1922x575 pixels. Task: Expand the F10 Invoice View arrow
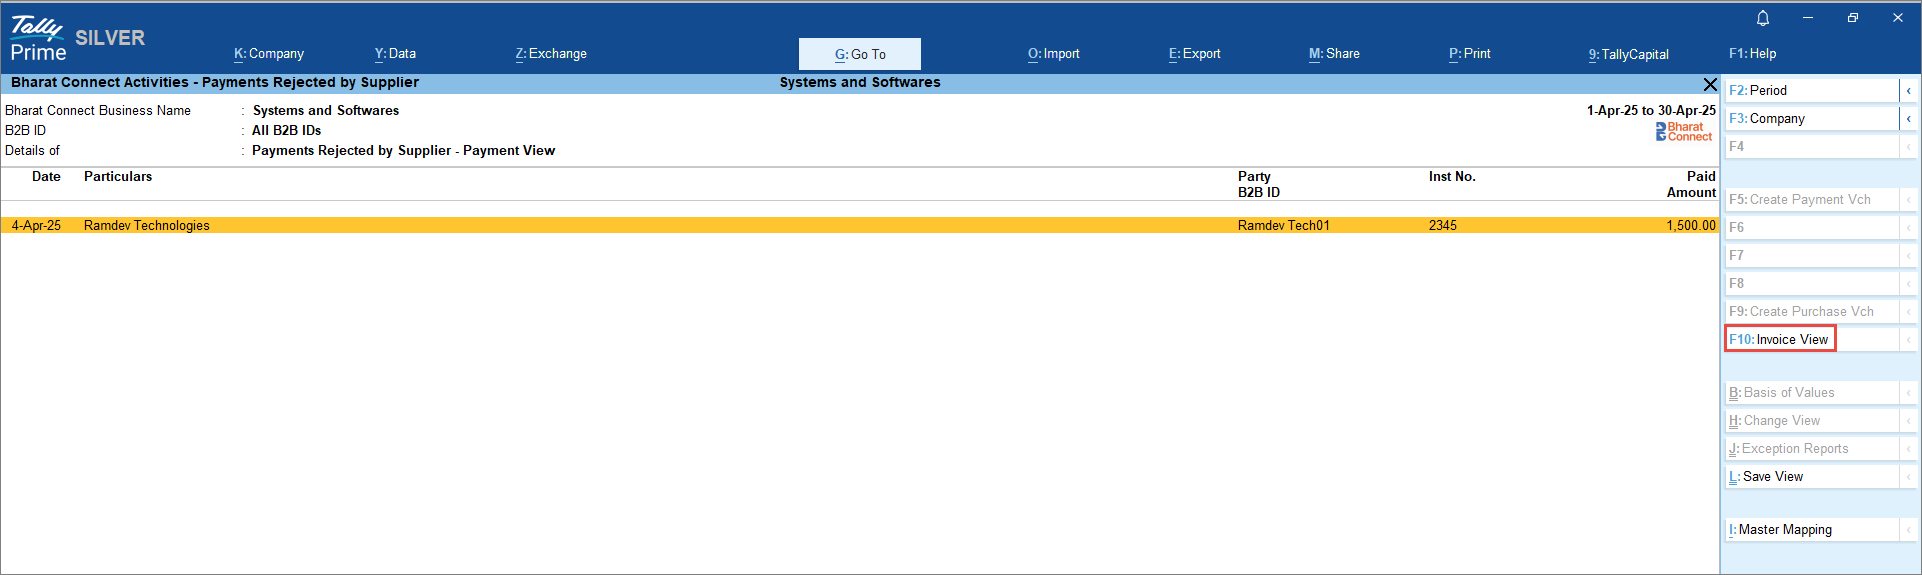1908,340
